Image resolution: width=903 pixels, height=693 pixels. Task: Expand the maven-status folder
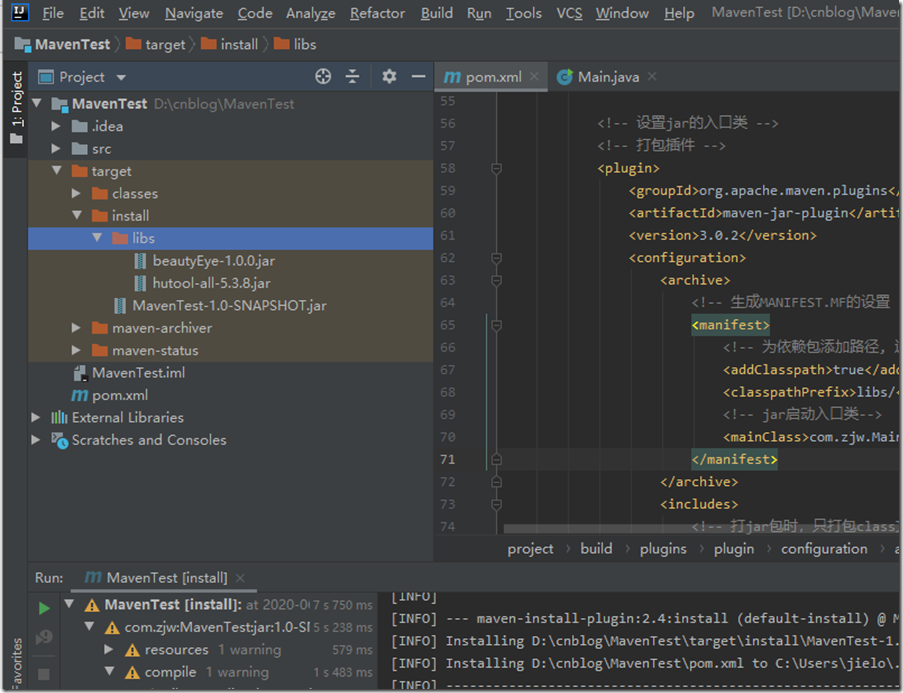tap(76, 350)
